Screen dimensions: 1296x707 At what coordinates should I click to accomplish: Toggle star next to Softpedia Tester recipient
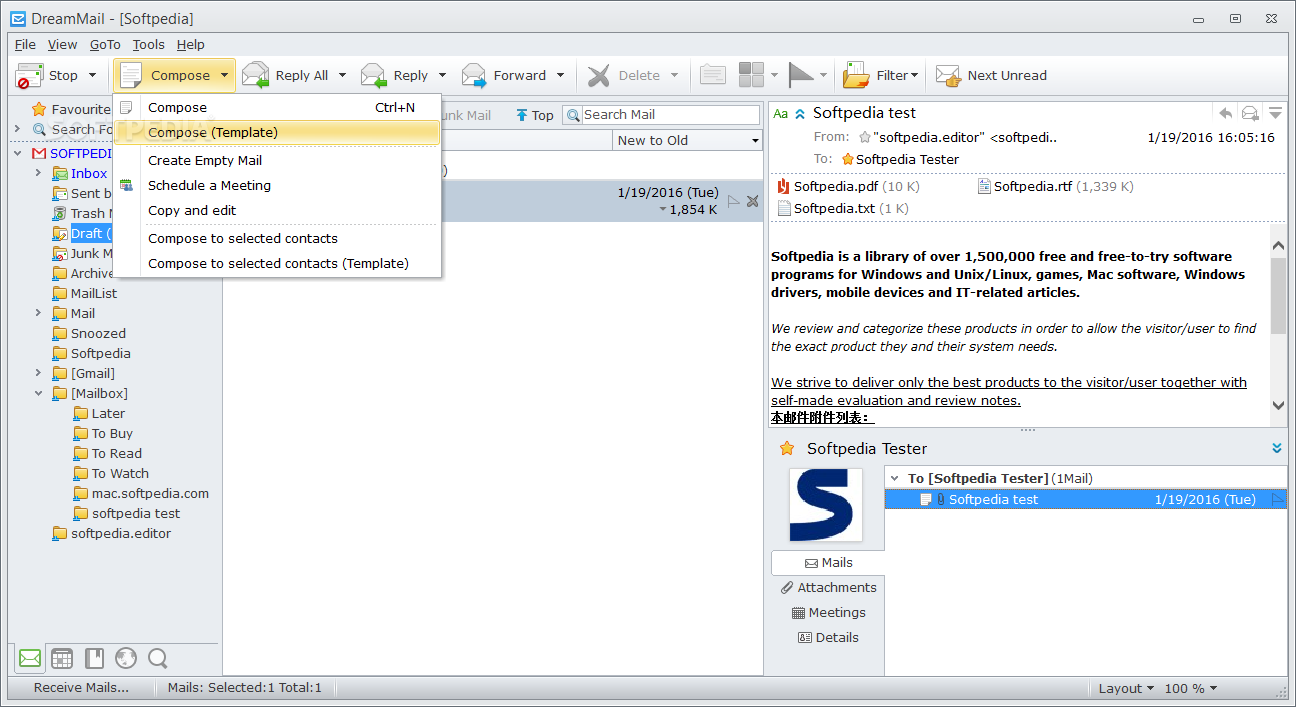point(848,159)
